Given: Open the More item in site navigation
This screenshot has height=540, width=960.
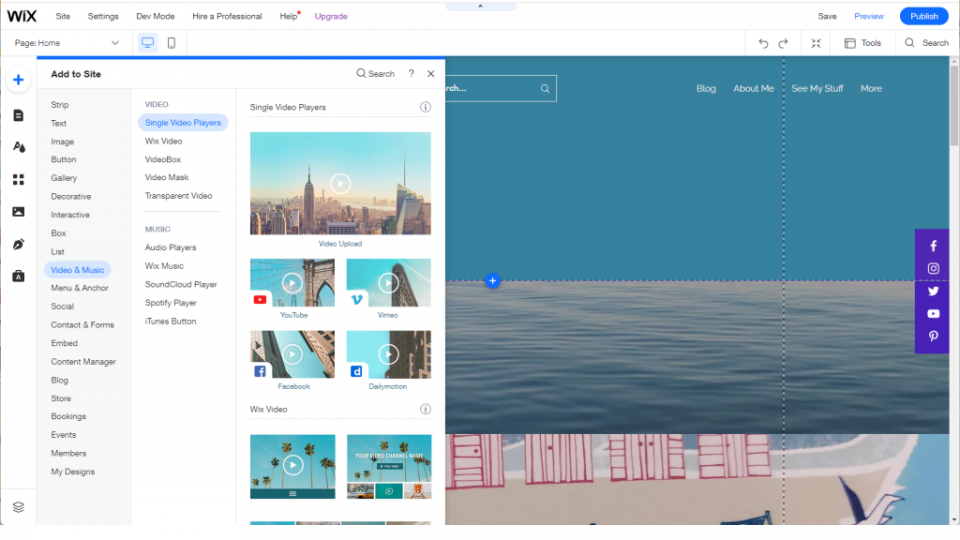Looking at the screenshot, I should [871, 89].
